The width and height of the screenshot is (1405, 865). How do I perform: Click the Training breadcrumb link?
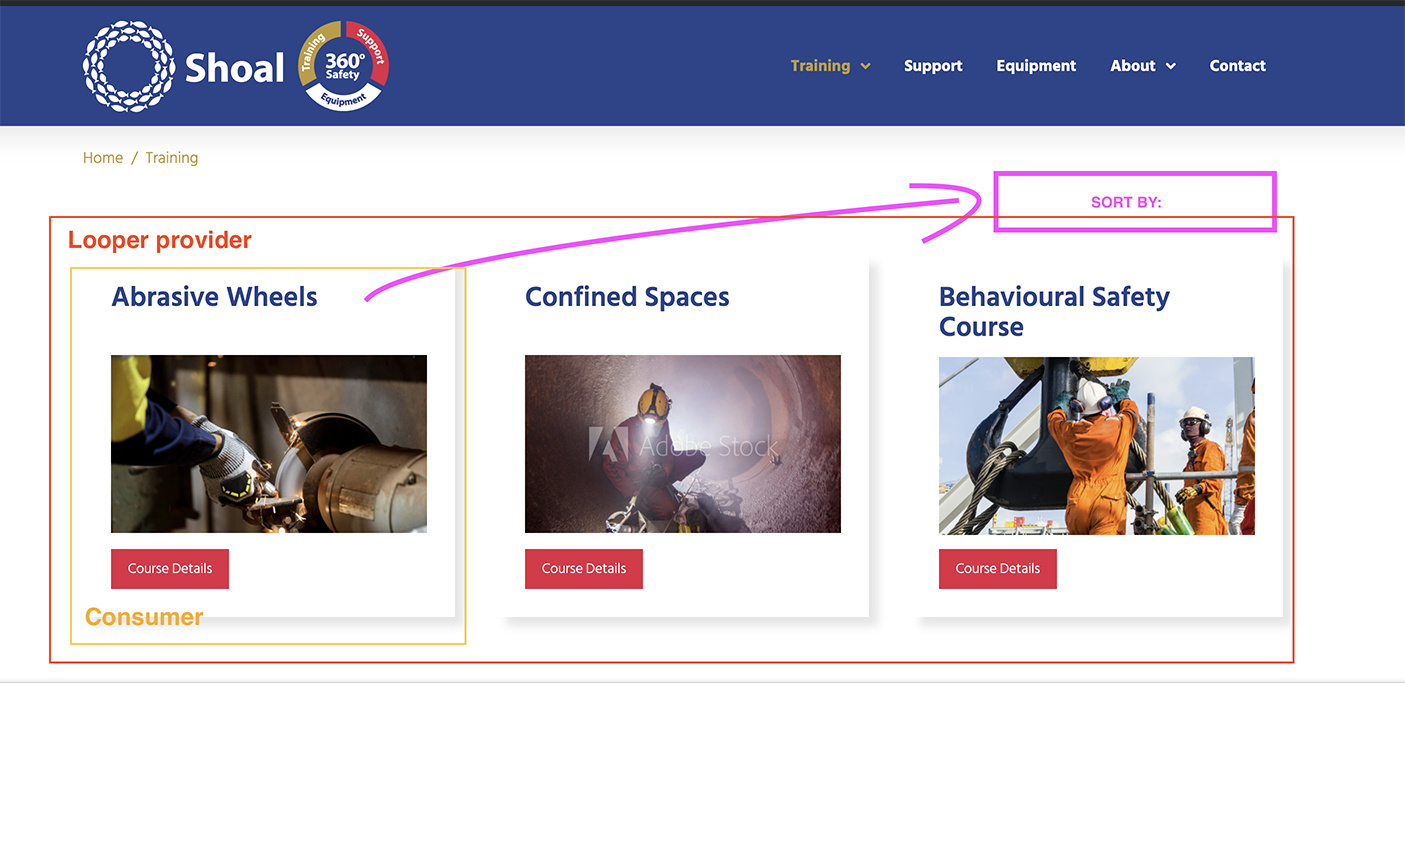[172, 158]
